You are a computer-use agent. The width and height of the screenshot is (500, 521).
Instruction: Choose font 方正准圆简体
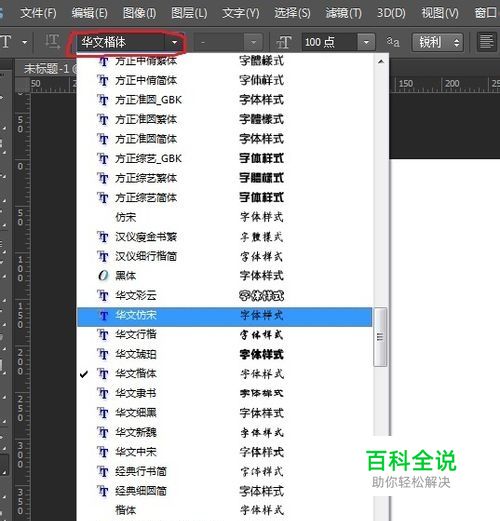pos(224,139)
